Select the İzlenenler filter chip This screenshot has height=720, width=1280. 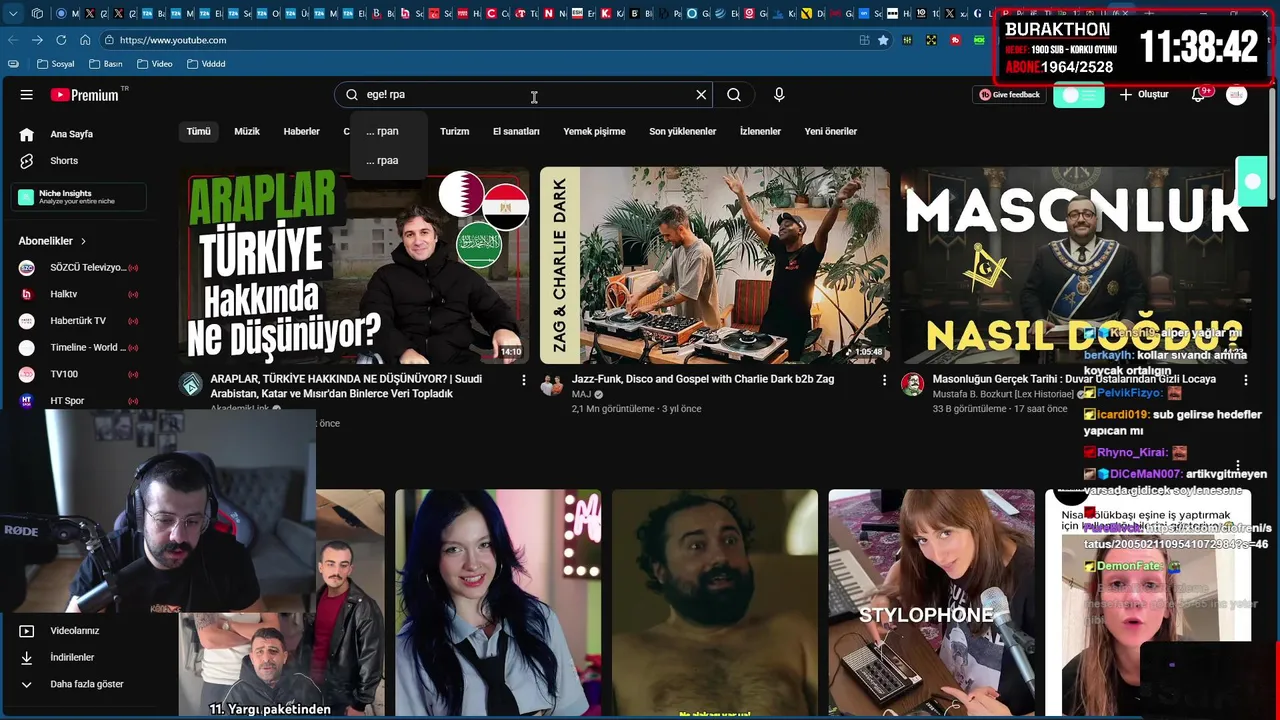[760, 131]
